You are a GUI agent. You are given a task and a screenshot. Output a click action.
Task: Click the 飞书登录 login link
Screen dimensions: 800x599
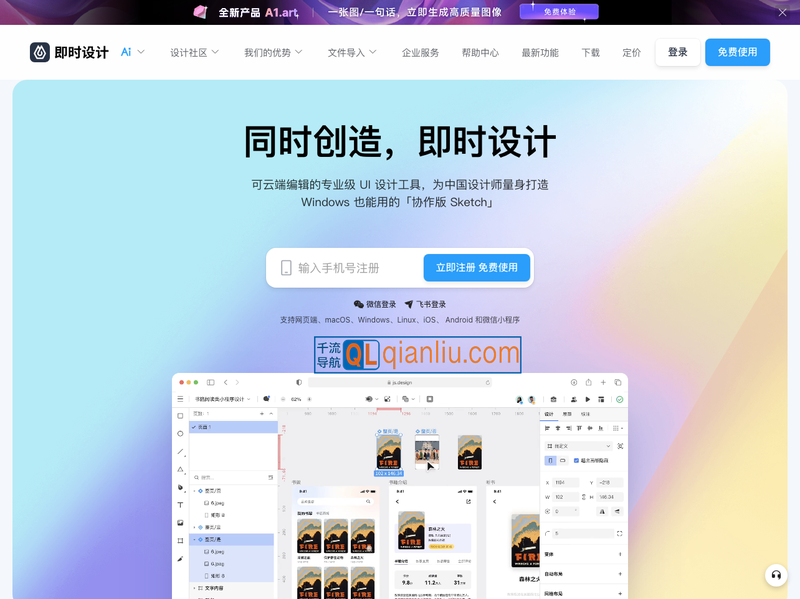tap(428, 304)
